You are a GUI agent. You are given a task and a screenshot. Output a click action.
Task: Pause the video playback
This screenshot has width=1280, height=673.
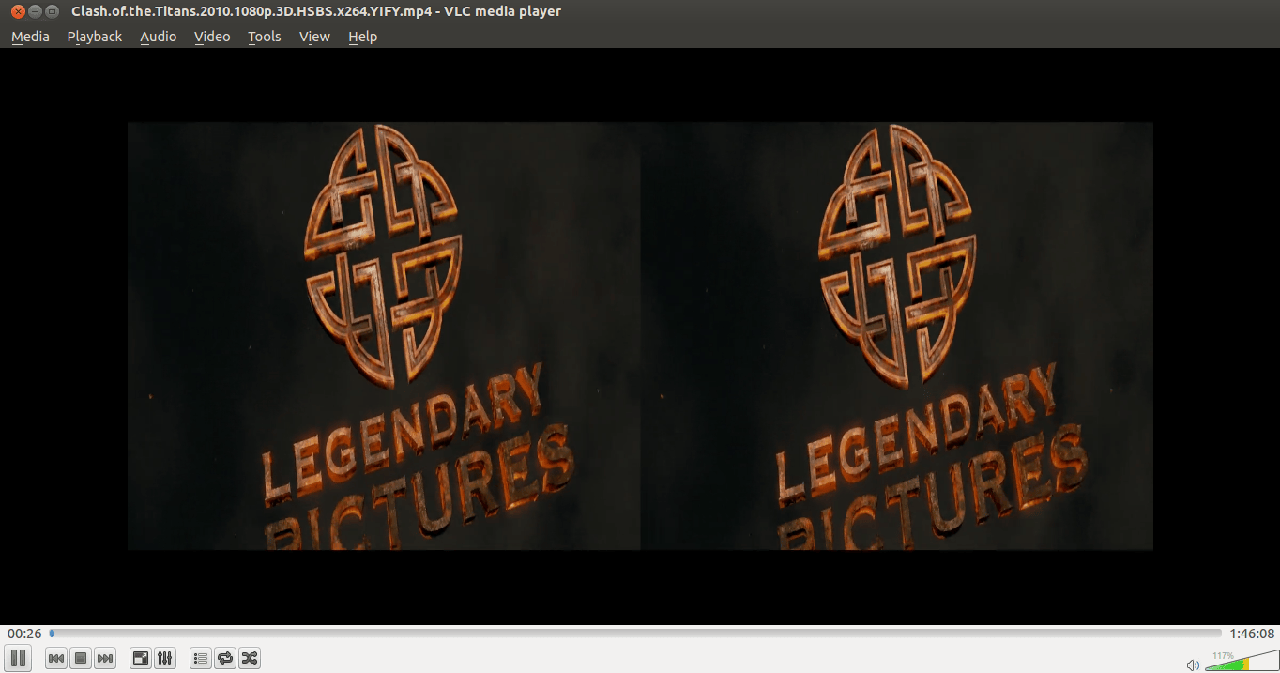17,658
